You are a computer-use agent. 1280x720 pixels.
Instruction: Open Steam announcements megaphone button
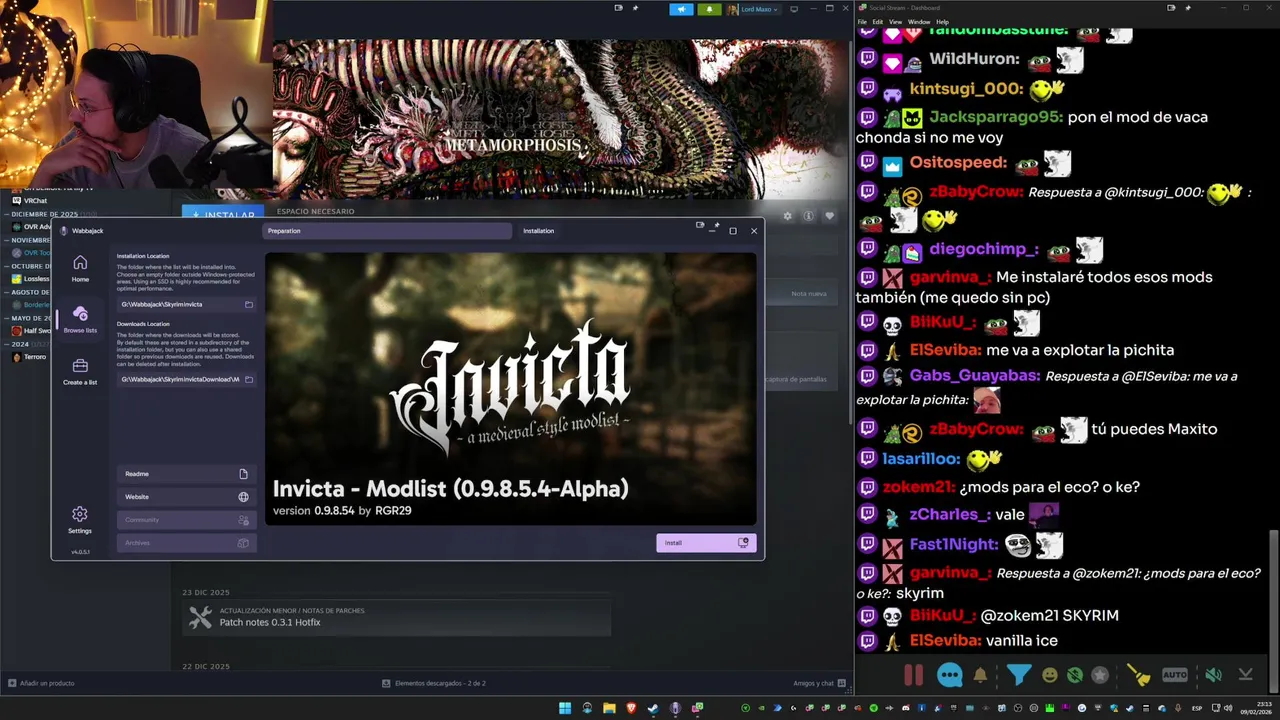[x=682, y=9]
